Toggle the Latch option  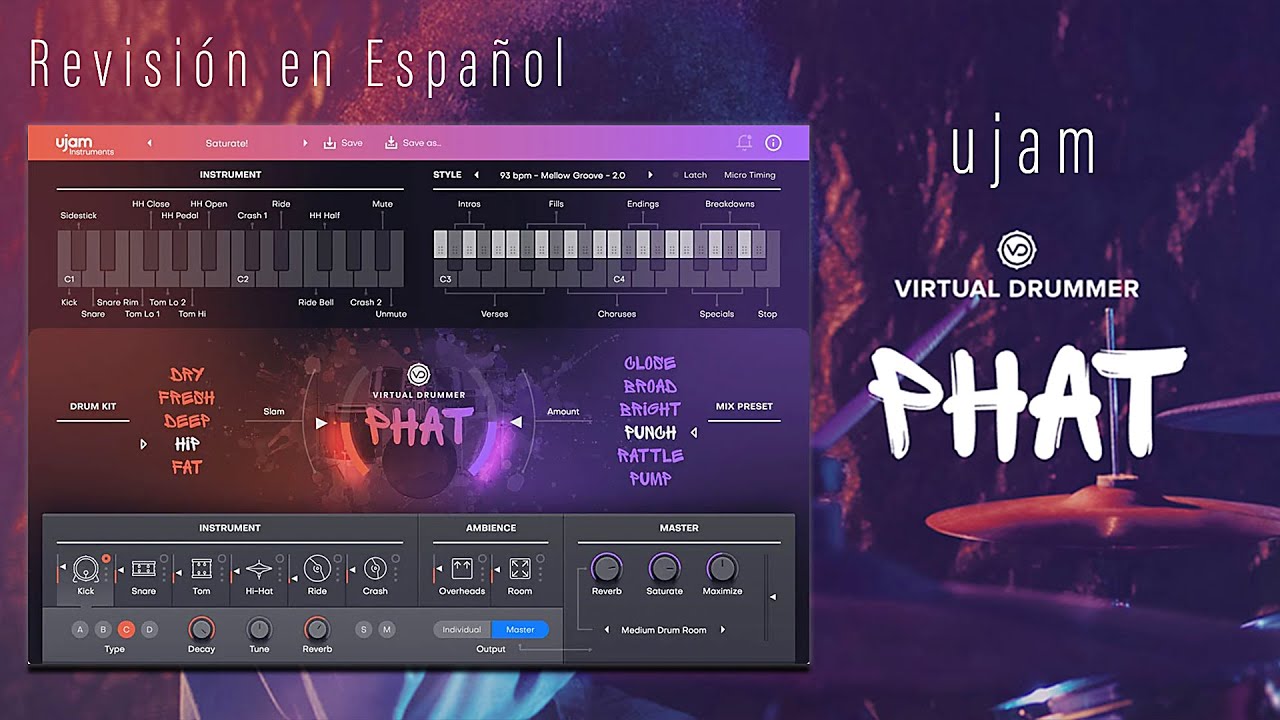point(690,175)
